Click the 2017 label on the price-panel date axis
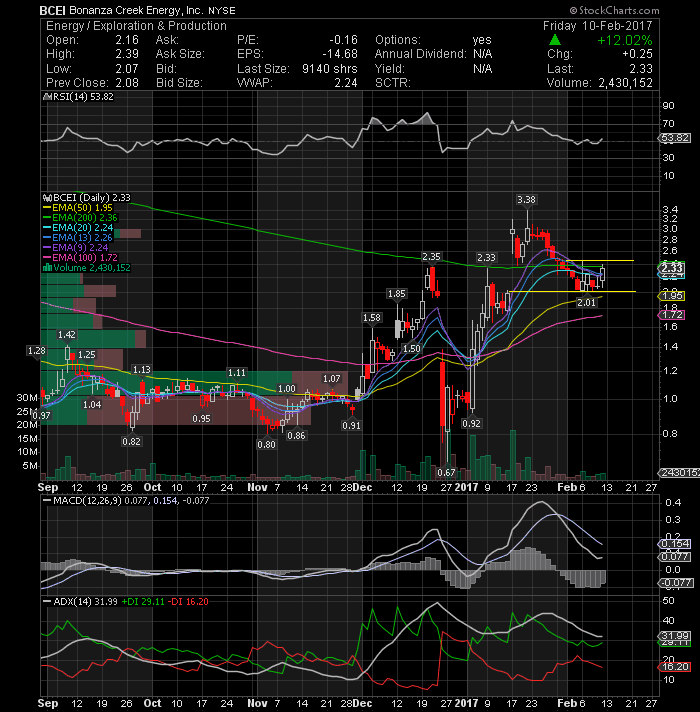This screenshot has height=712, width=700. click(x=467, y=487)
